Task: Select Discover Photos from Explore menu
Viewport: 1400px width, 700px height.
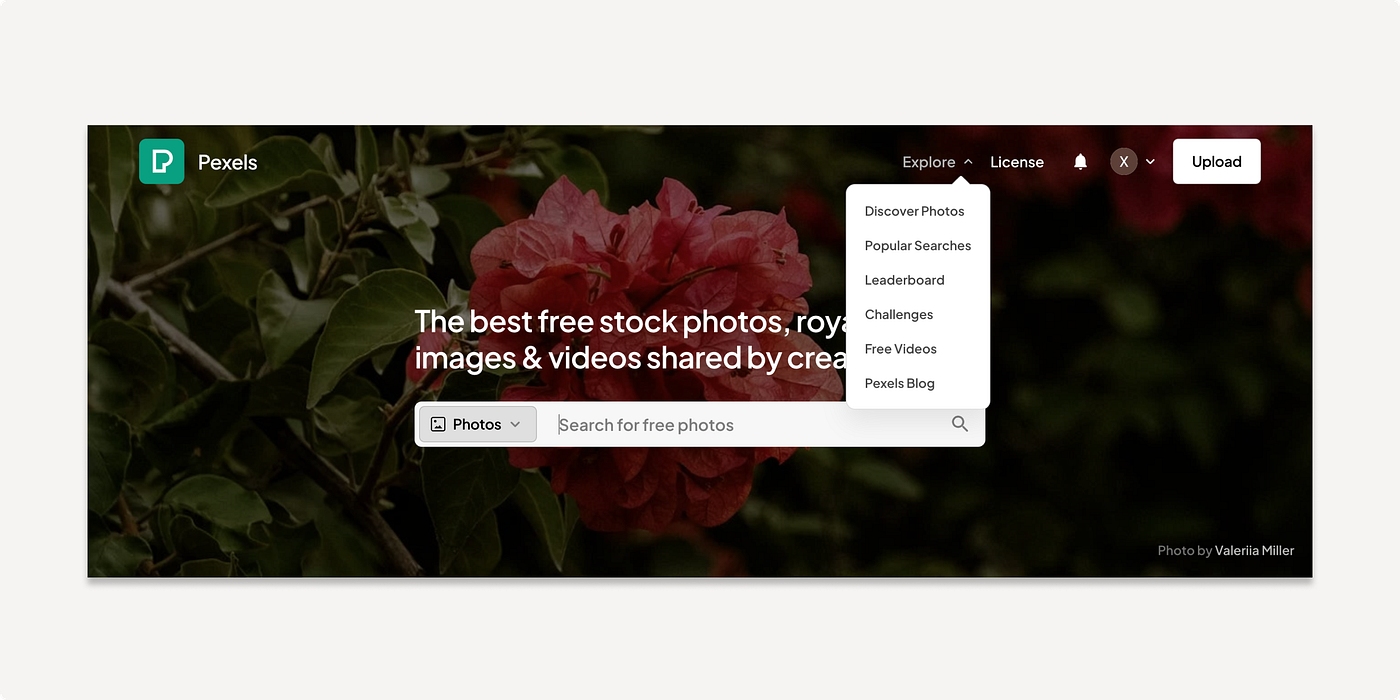Action: click(915, 211)
